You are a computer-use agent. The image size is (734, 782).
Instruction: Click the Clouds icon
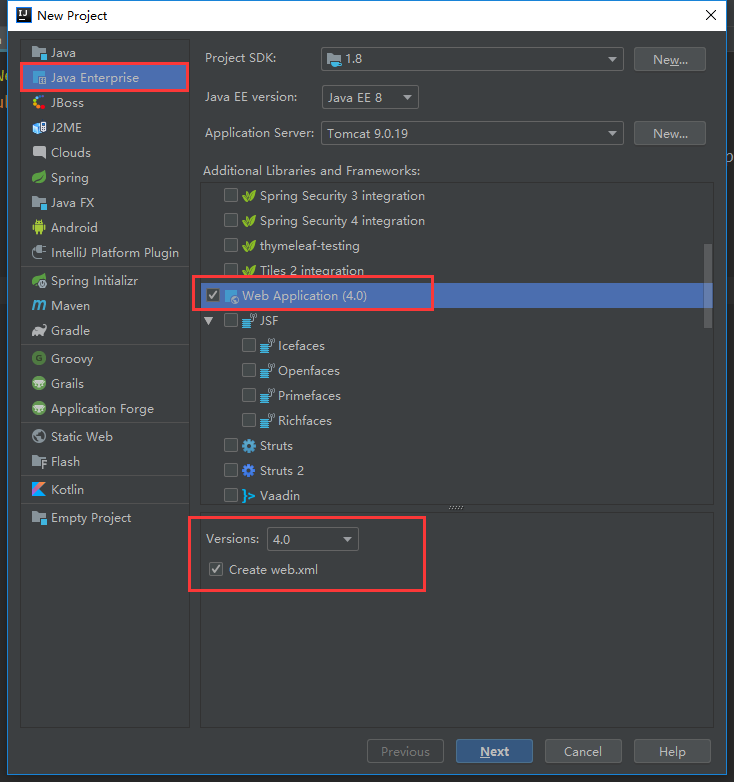click(x=39, y=152)
